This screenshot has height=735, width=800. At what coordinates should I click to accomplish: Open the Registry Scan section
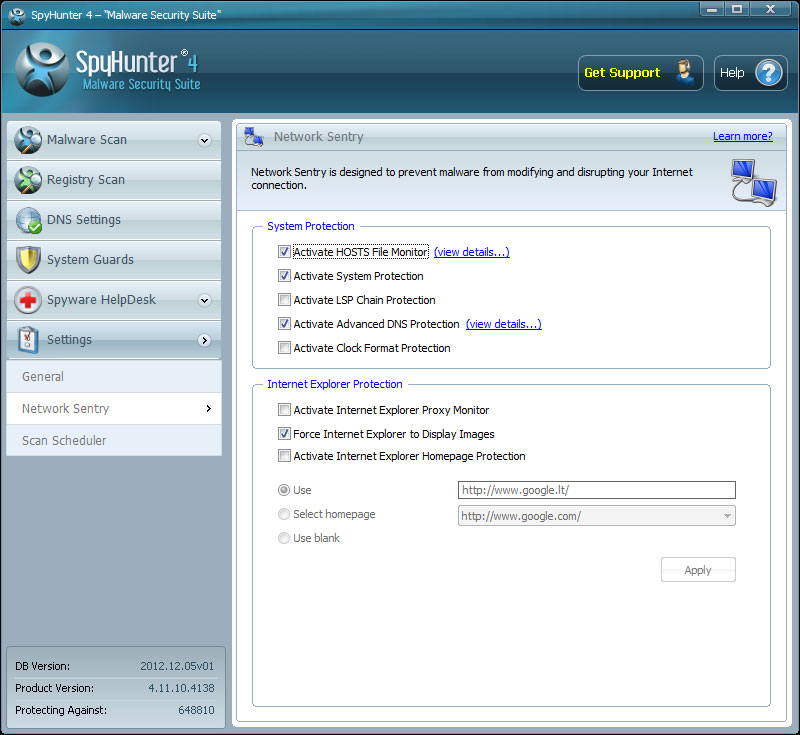point(114,180)
